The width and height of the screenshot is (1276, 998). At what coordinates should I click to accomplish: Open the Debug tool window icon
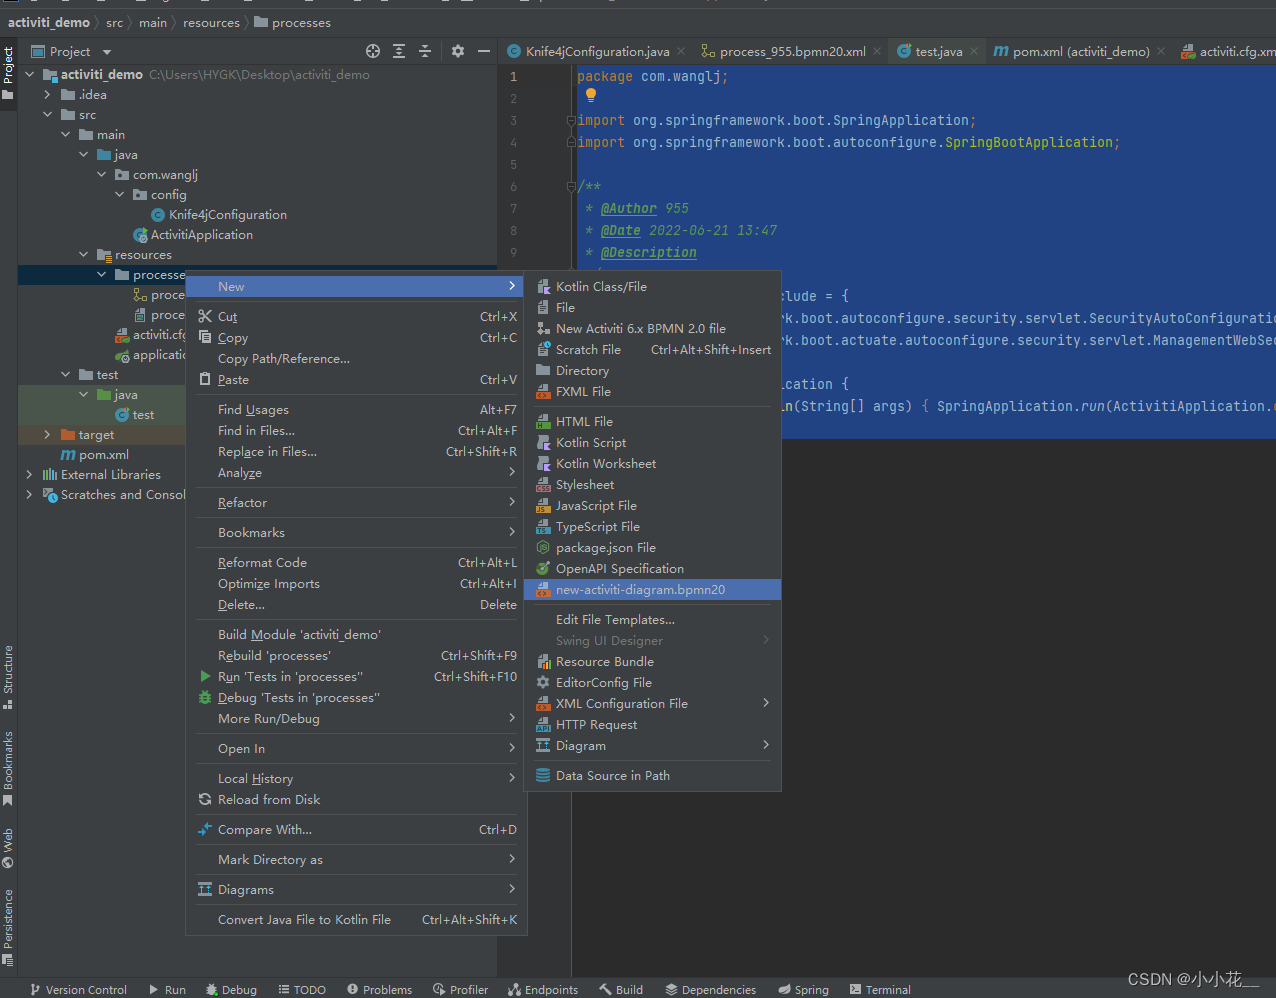point(231,990)
